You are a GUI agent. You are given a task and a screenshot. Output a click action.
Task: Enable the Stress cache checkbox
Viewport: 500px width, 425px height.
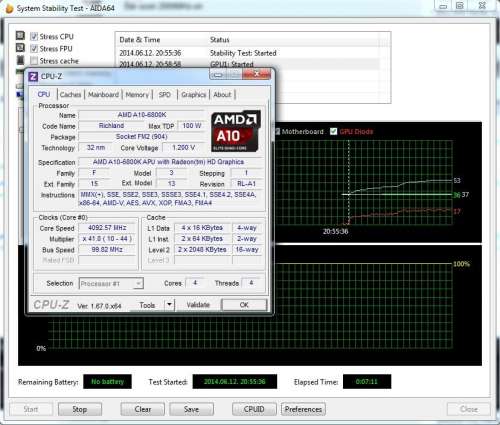click(x=34, y=61)
